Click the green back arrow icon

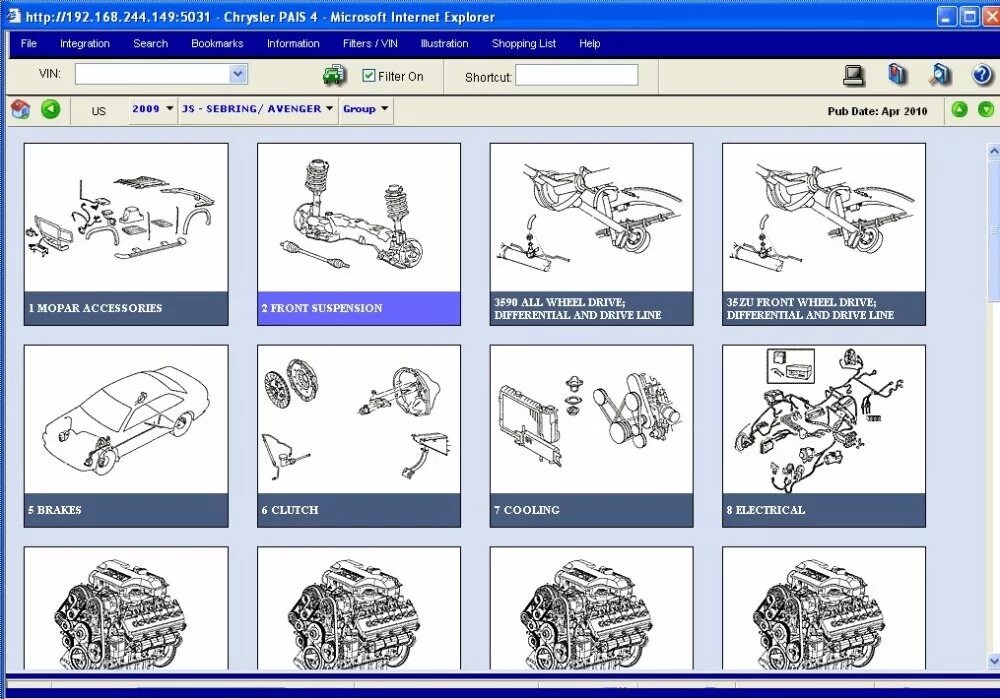tap(50, 109)
